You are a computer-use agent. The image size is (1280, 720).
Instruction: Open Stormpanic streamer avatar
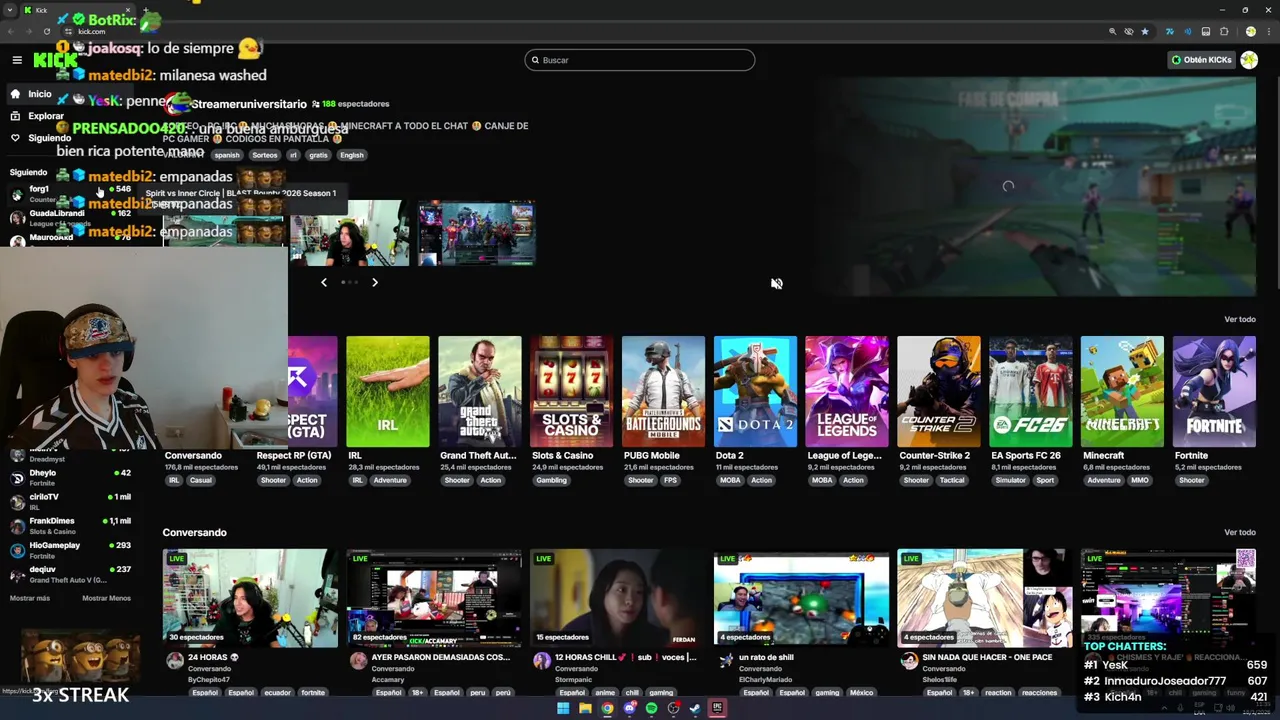pos(542,661)
